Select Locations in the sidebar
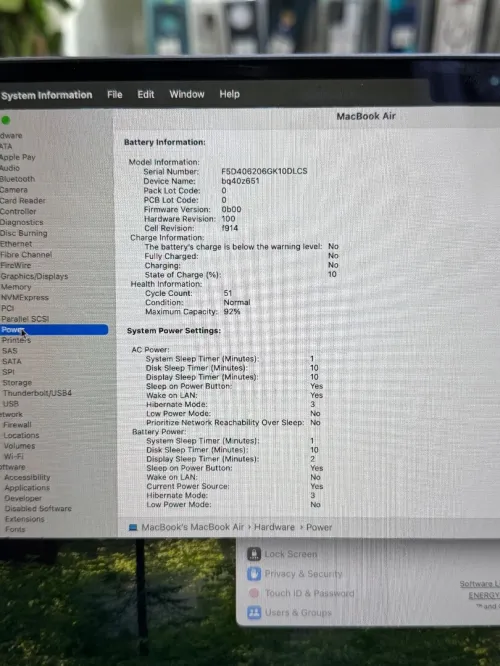Screen dimensions: 500x666 [x=21, y=435]
